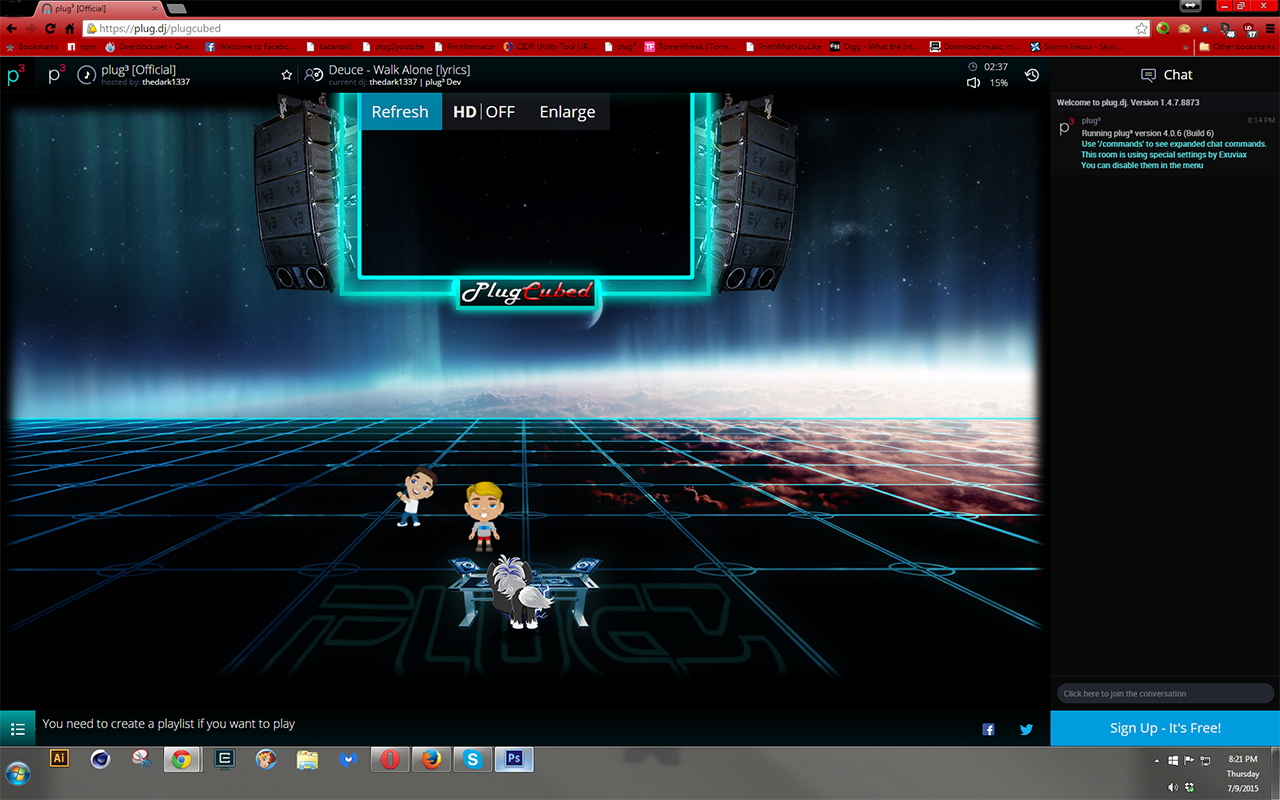Click the teal plug.dj logo
The height and width of the screenshot is (800, 1280).
point(16,75)
